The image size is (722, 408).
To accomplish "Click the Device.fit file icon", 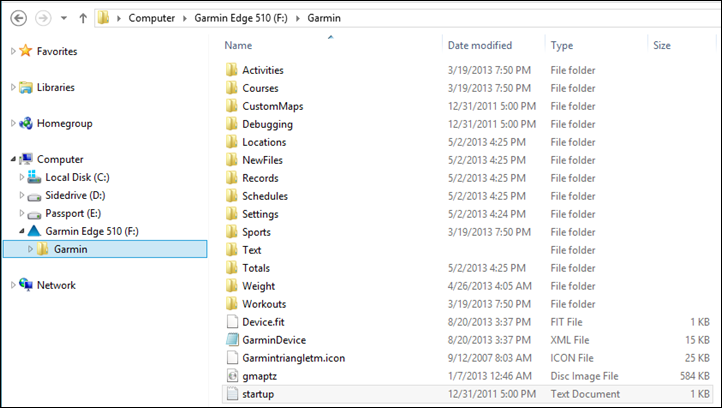I will [232, 321].
